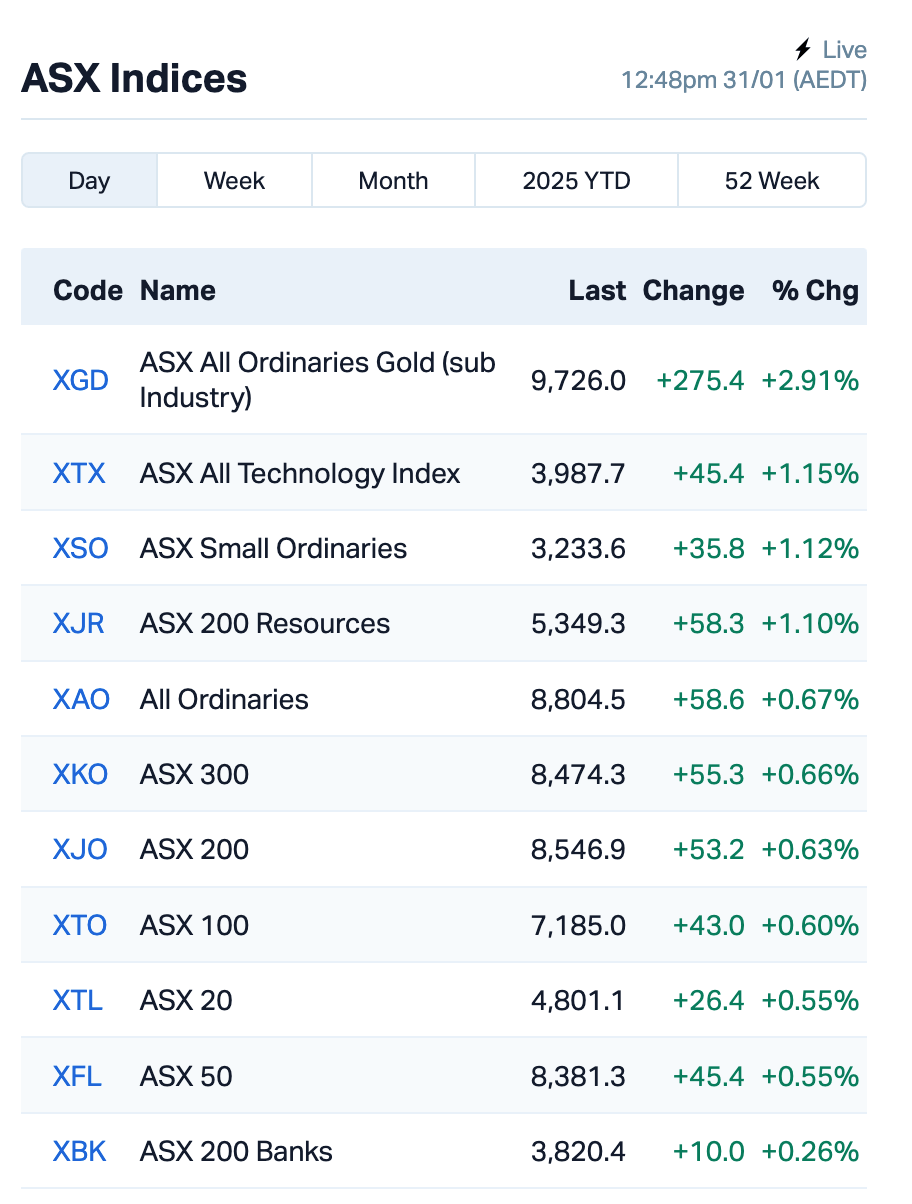
Task: Switch to the Month tab
Action: 393,181
